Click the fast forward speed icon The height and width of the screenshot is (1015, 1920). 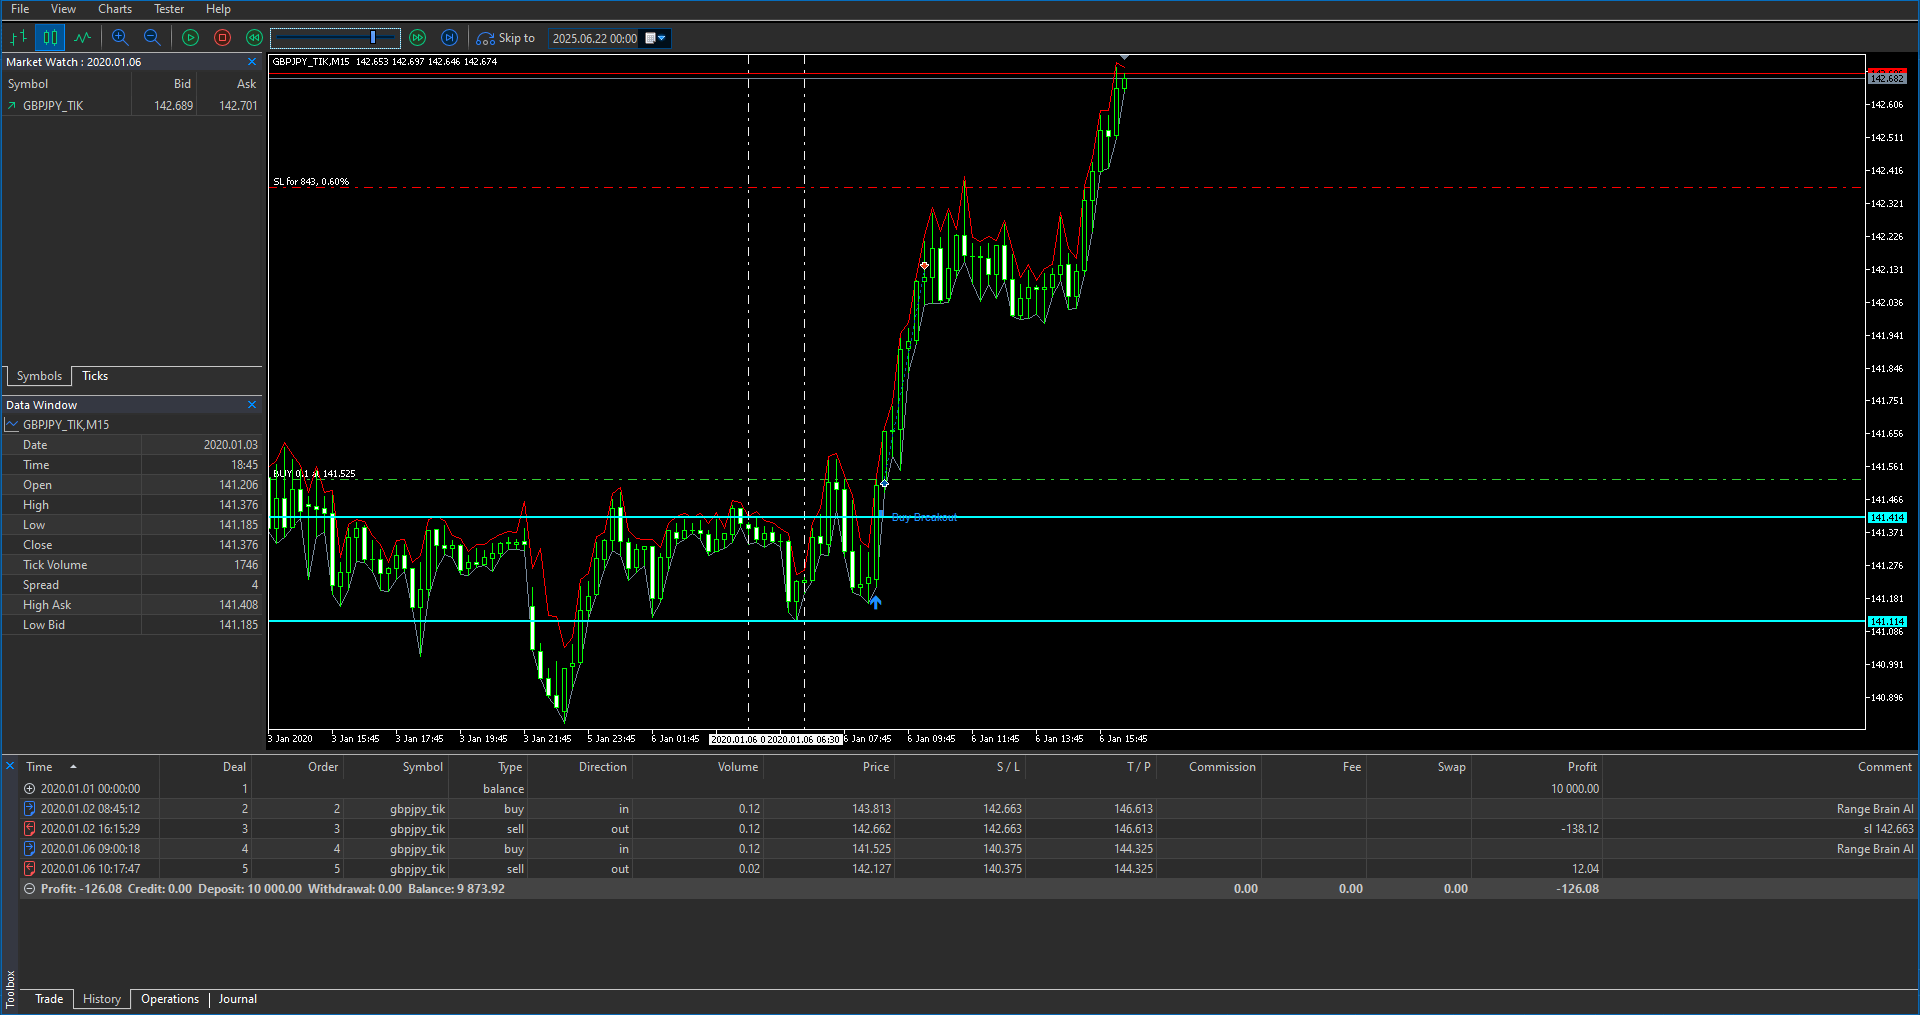[418, 38]
